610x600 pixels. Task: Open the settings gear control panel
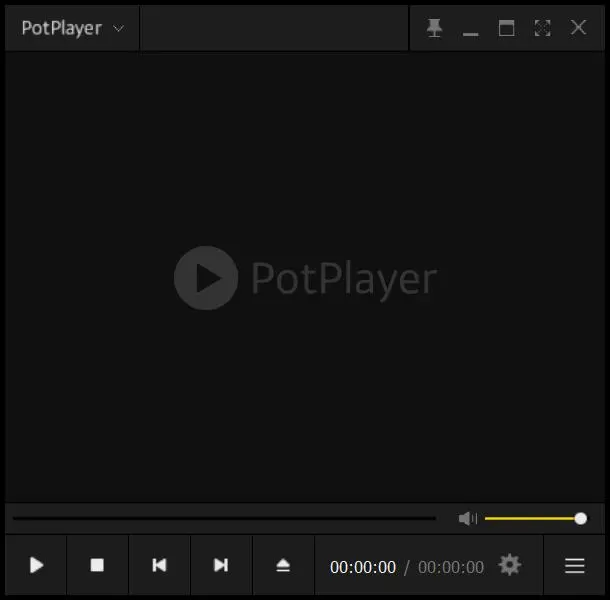[510, 565]
